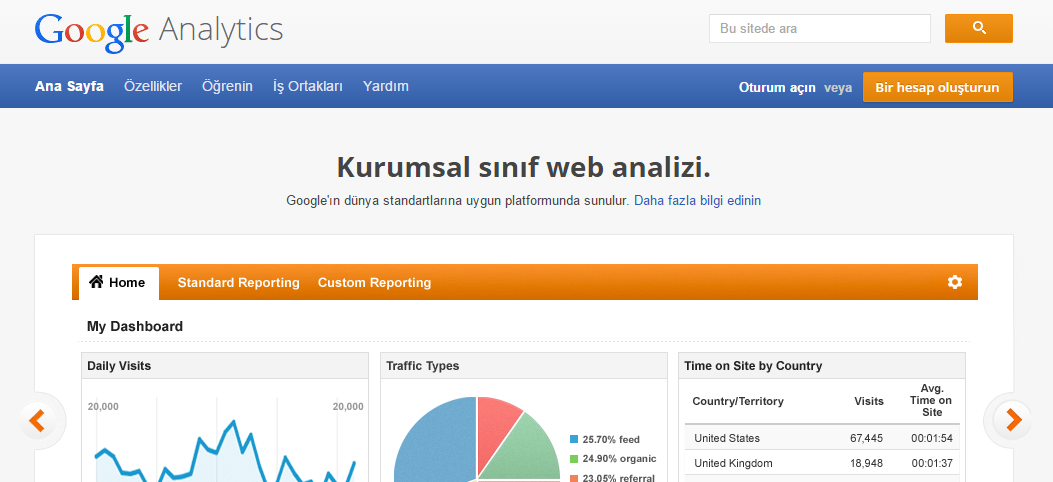The height and width of the screenshot is (482, 1053).
Task: Click 'Time on Site by Country' title
Action: (753, 366)
